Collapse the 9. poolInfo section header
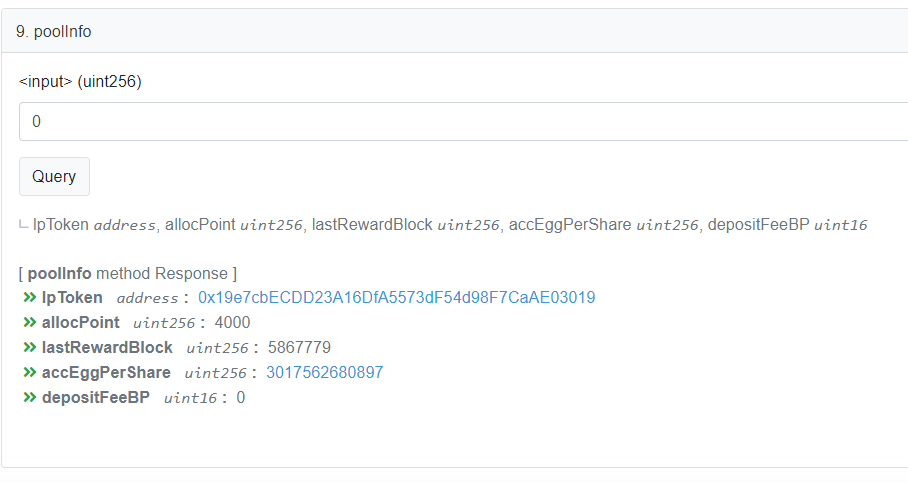 pos(455,31)
